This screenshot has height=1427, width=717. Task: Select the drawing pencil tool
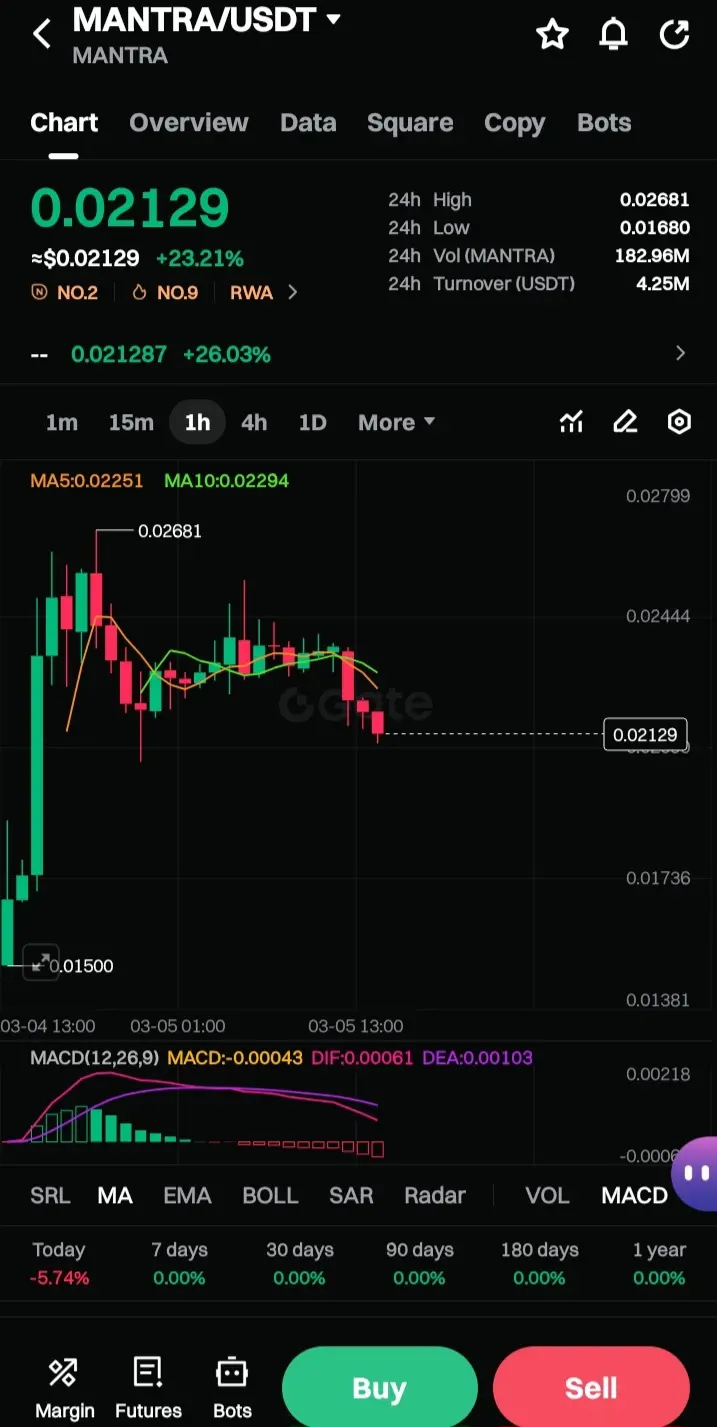tap(625, 422)
